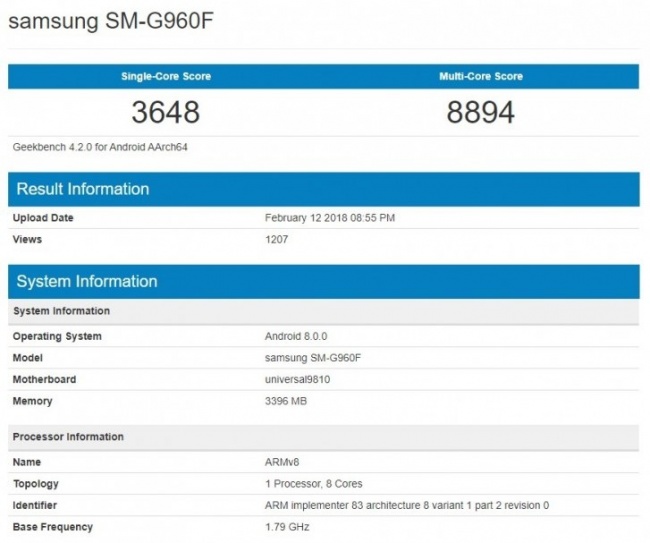Click the 'Topology' label
650x543 pixels.
tap(36, 484)
